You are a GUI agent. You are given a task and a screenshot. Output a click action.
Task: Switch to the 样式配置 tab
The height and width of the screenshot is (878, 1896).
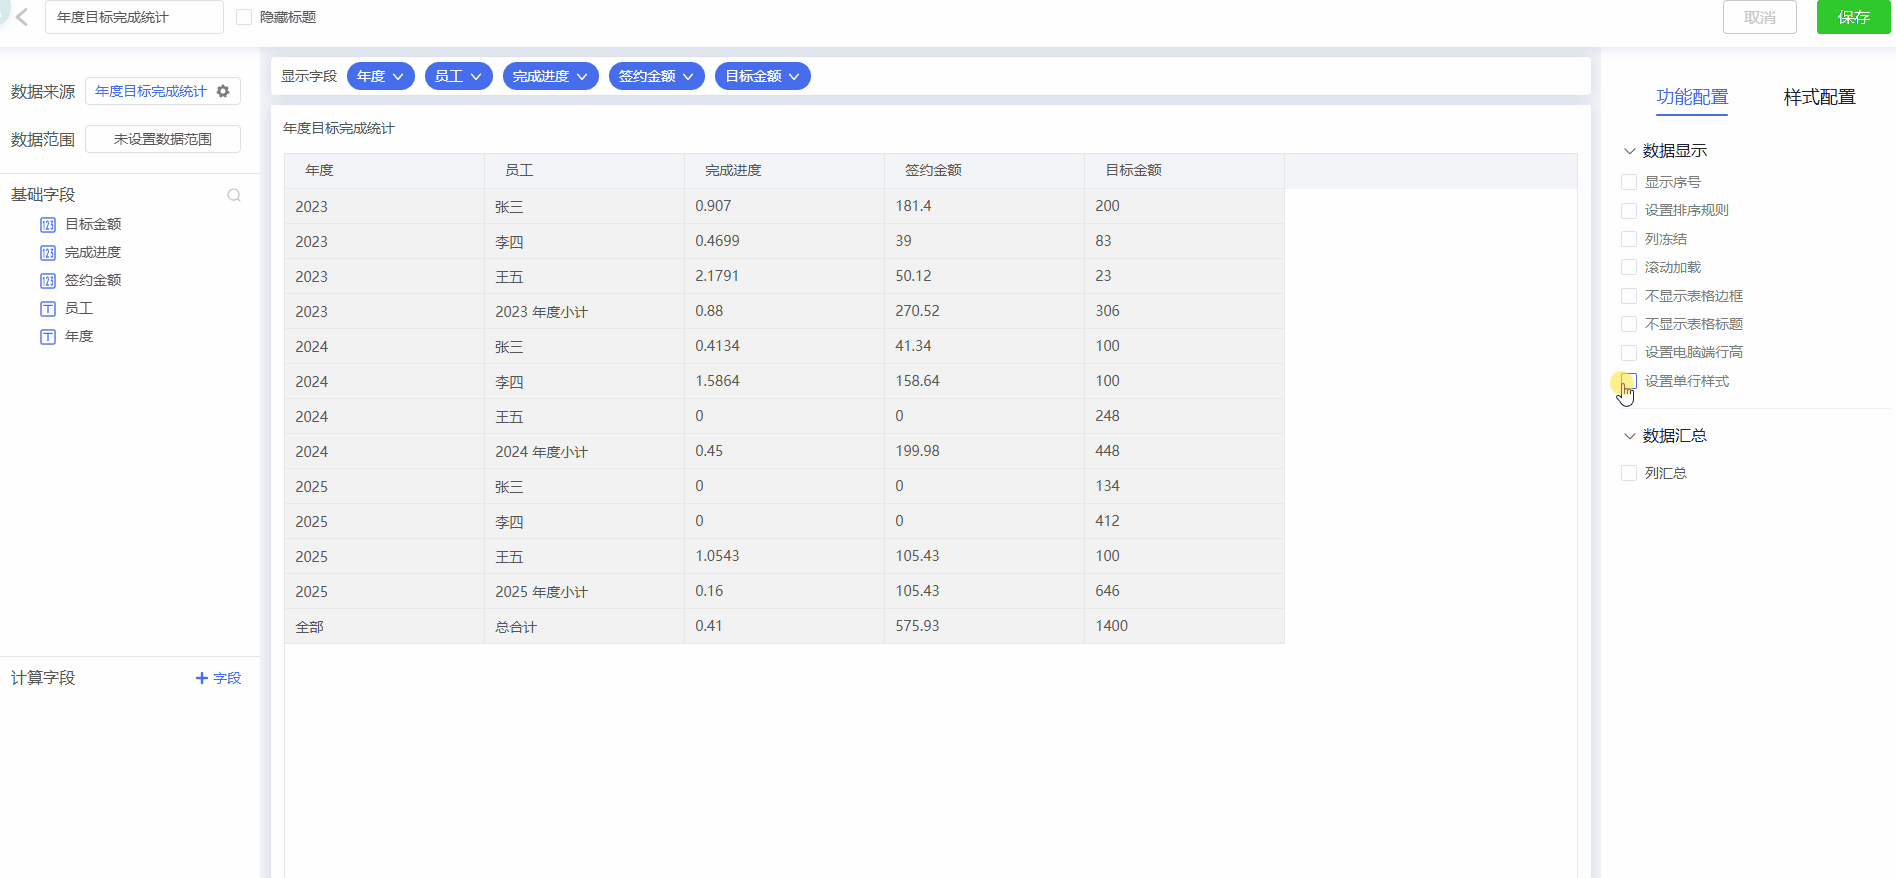point(1819,97)
